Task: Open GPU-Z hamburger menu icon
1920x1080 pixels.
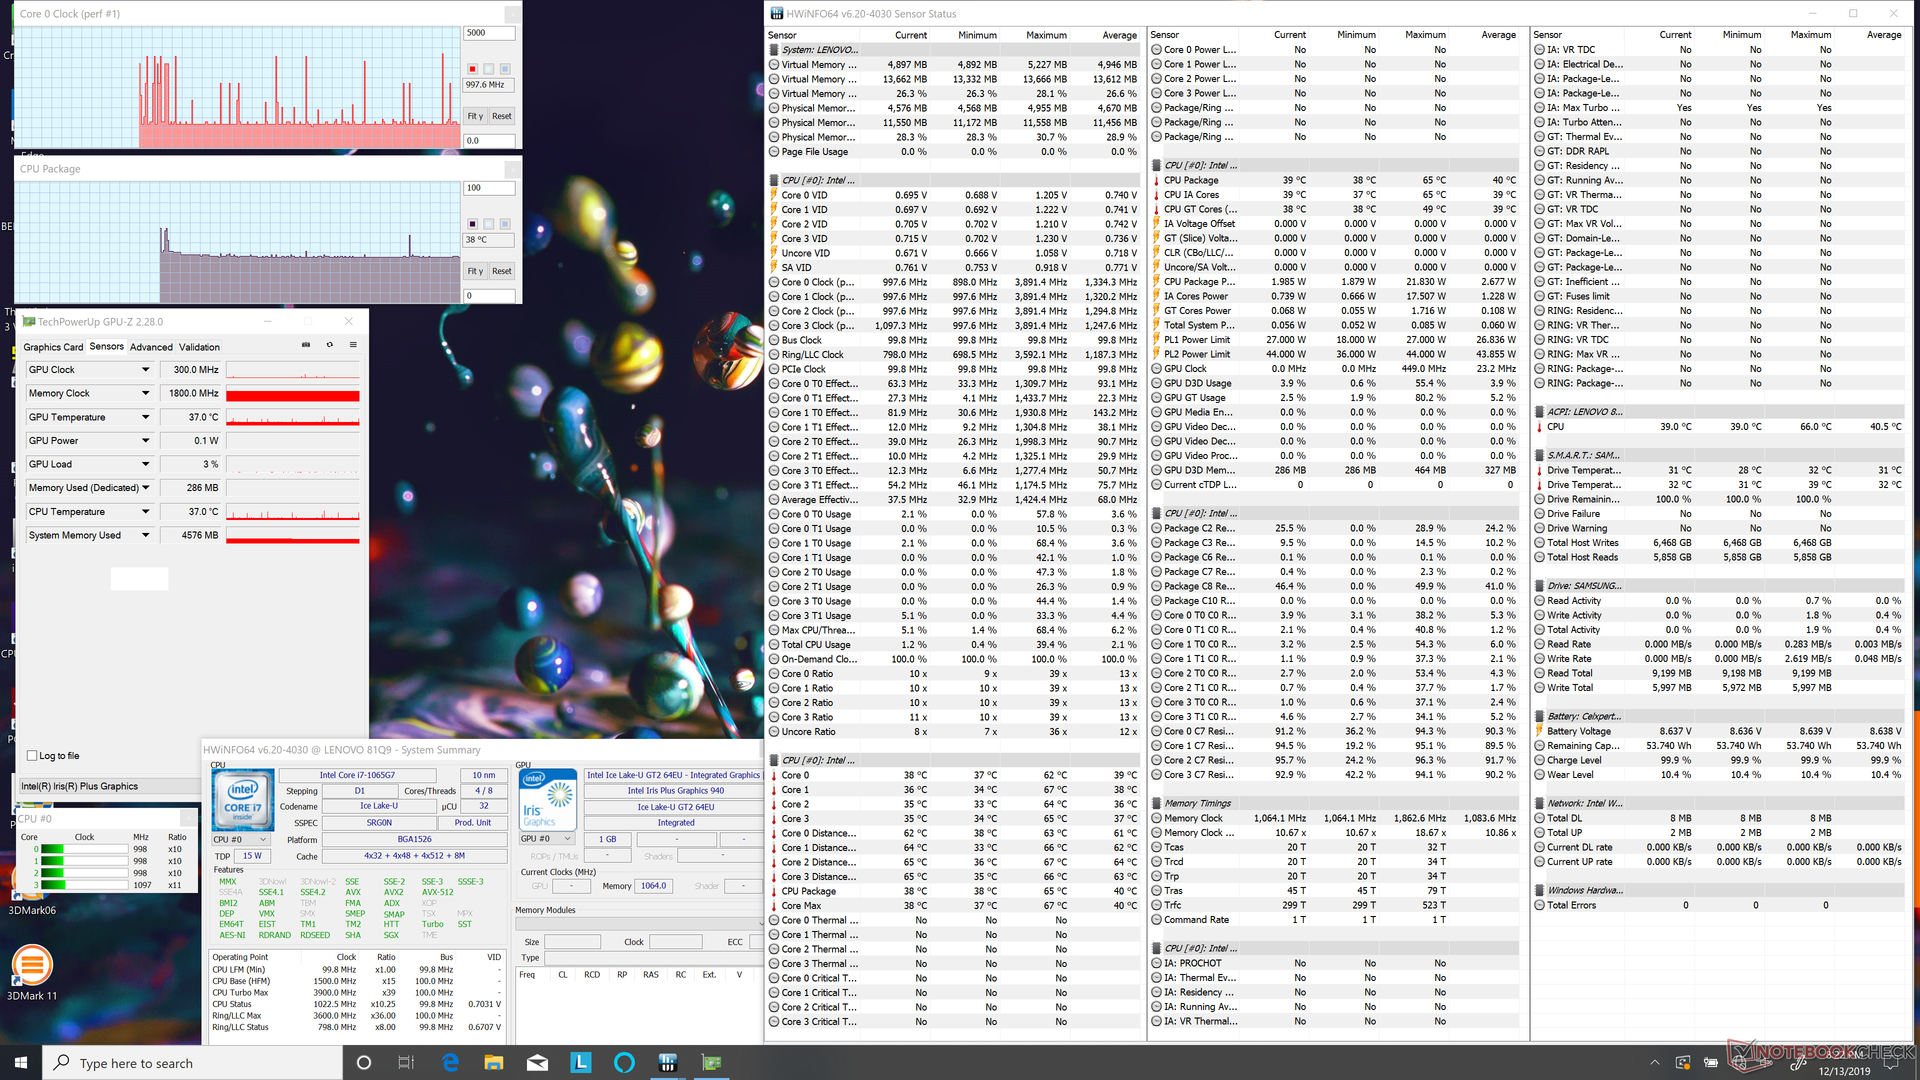Action: [x=353, y=345]
